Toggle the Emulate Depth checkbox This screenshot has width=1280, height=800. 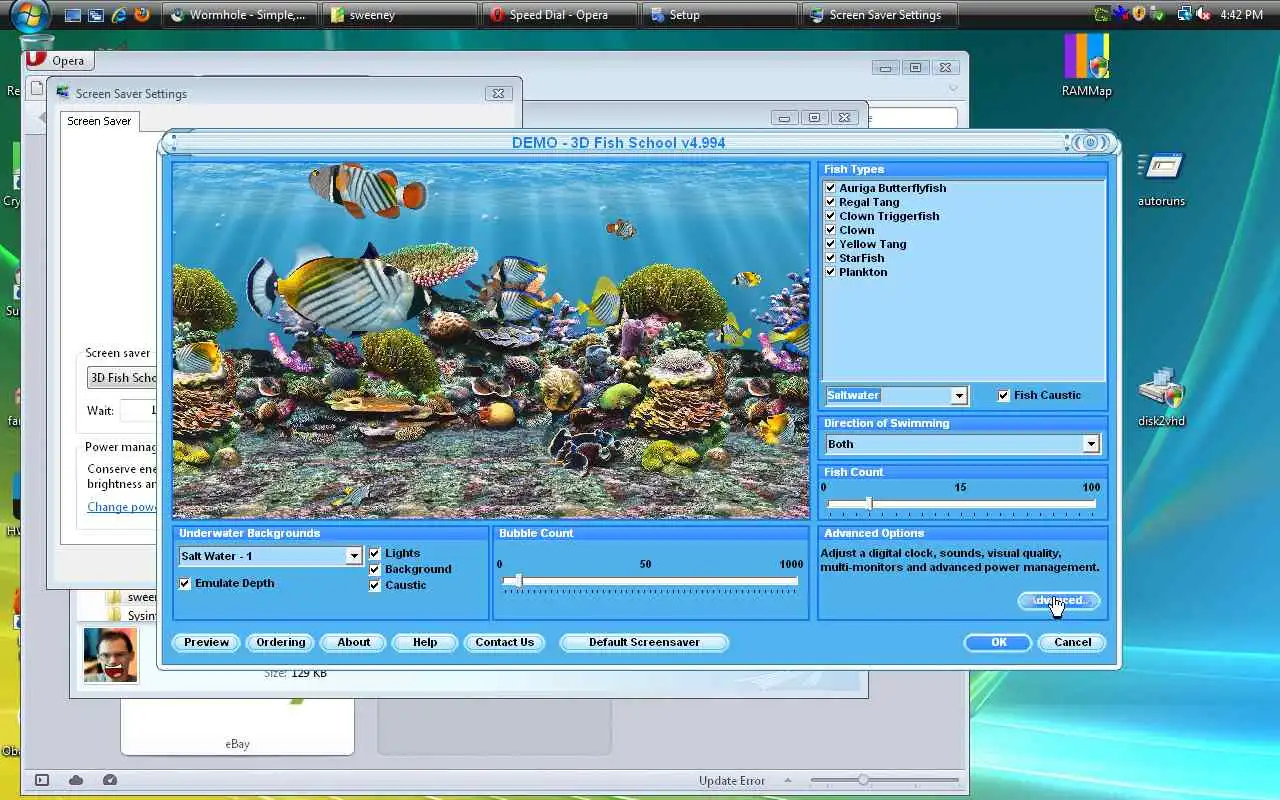tap(185, 583)
